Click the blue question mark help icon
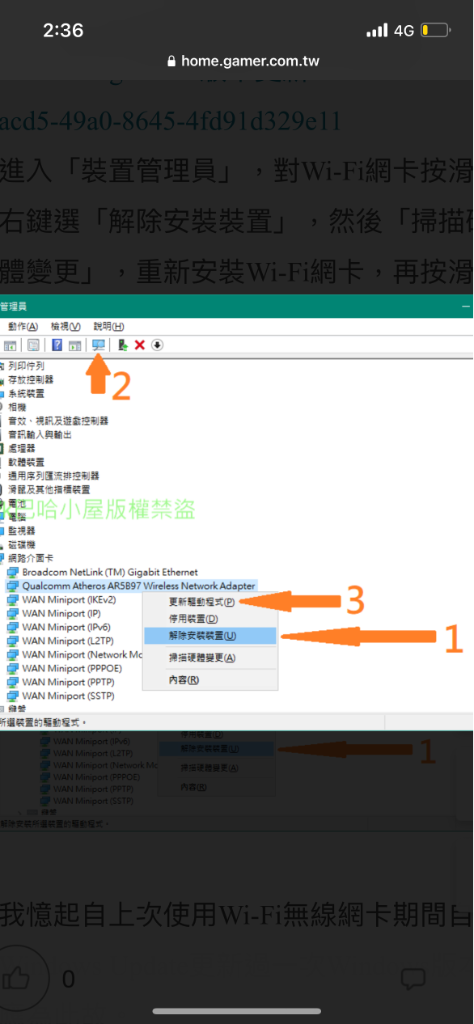Screen dimensions: 474x1024 tap(57, 345)
